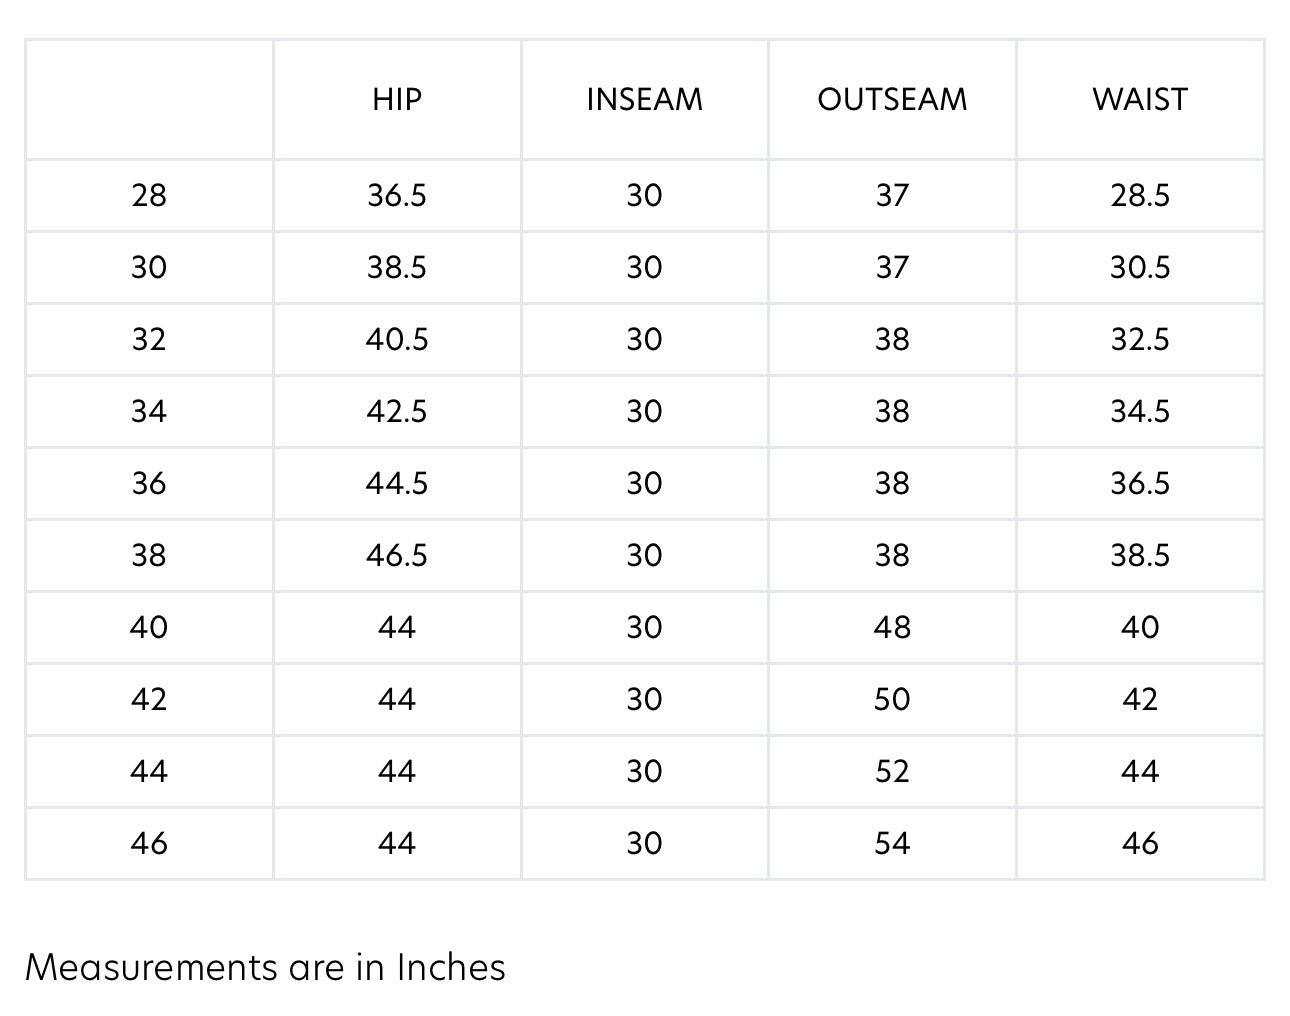Click the WAIST column header

(x=1140, y=99)
